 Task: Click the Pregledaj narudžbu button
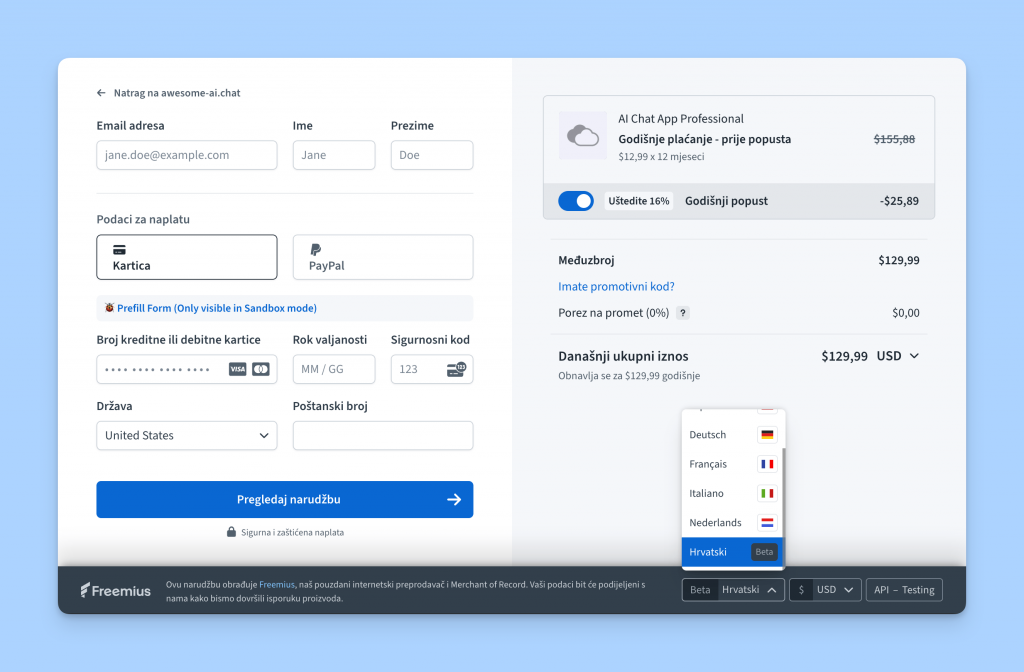tap(284, 499)
